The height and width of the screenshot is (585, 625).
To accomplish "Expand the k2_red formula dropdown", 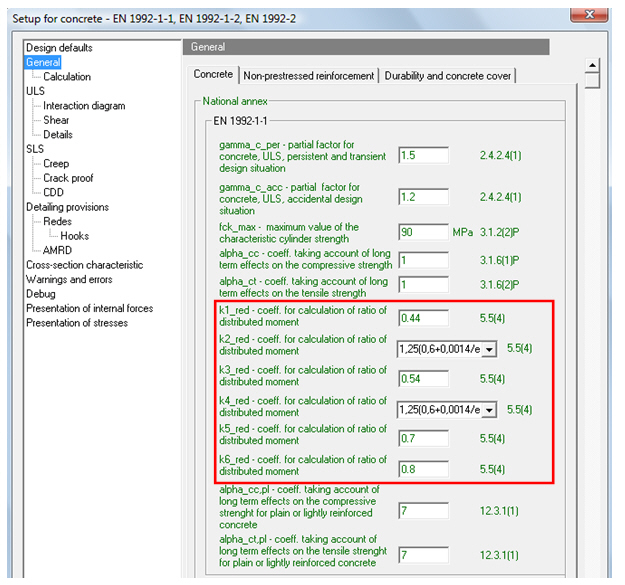I will coord(488,349).
